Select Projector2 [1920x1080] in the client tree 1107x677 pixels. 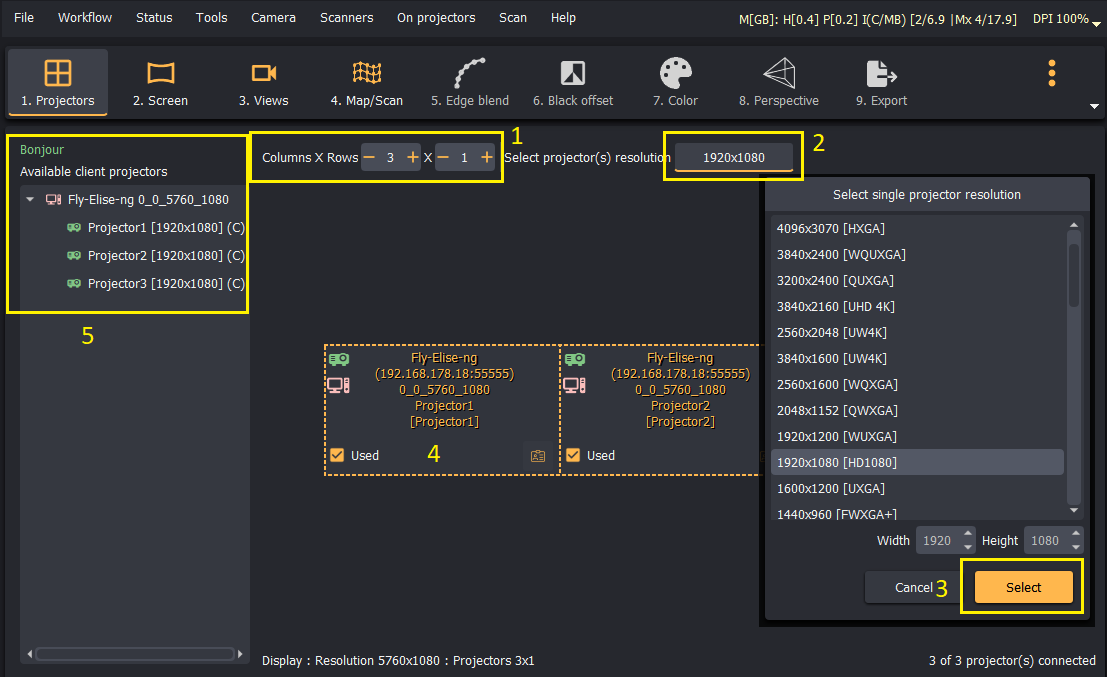(156, 256)
